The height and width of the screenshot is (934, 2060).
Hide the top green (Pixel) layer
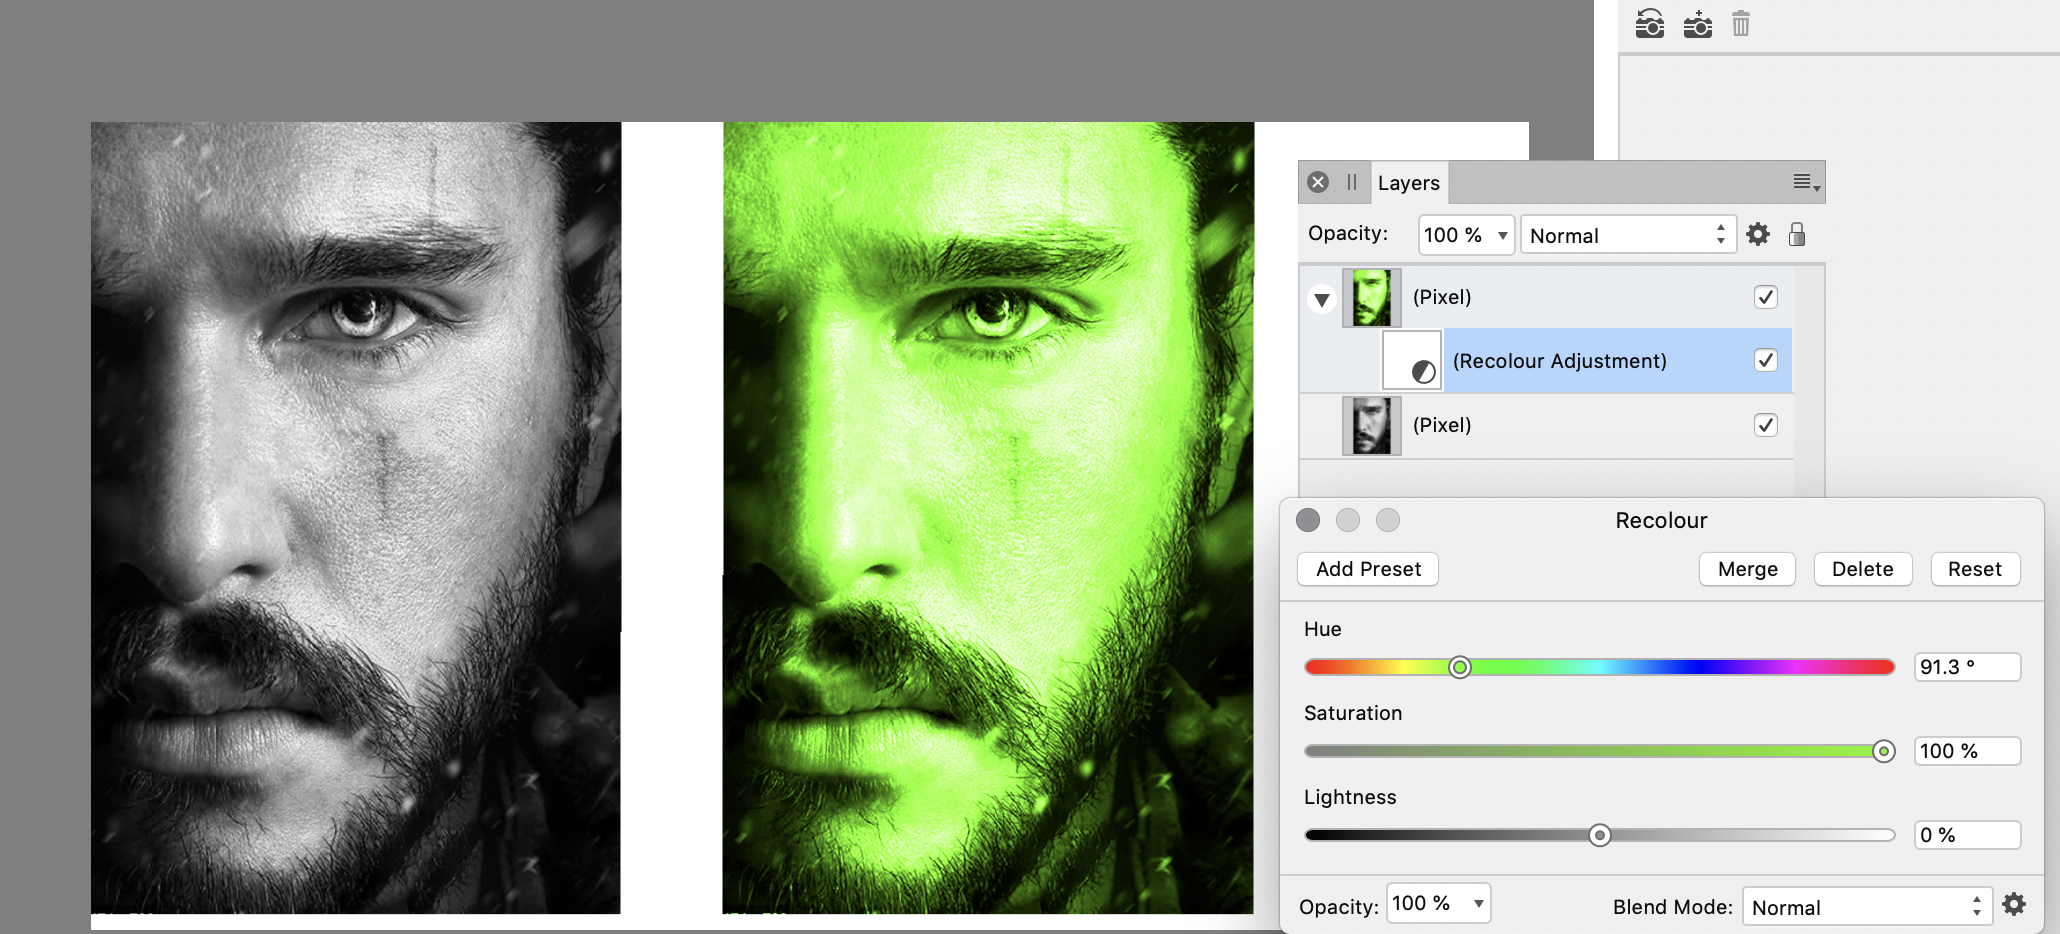(1766, 297)
